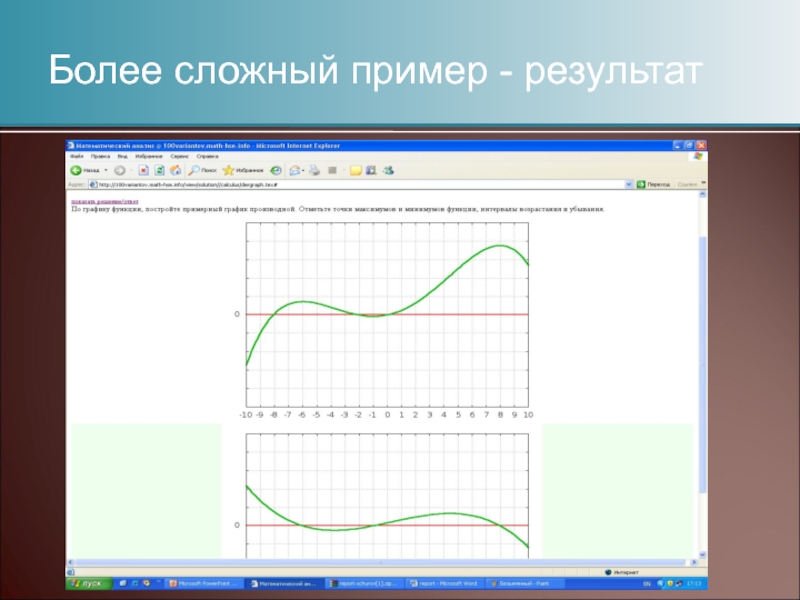Click the Переход go button

pyautogui.click(x=654, y=185)
